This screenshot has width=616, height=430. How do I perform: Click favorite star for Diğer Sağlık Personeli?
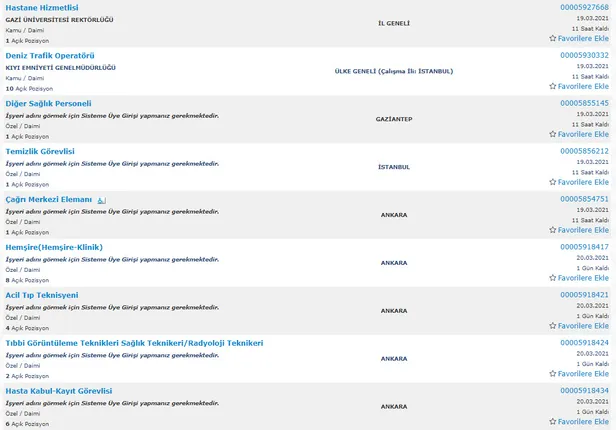click(x=553, y=135)
